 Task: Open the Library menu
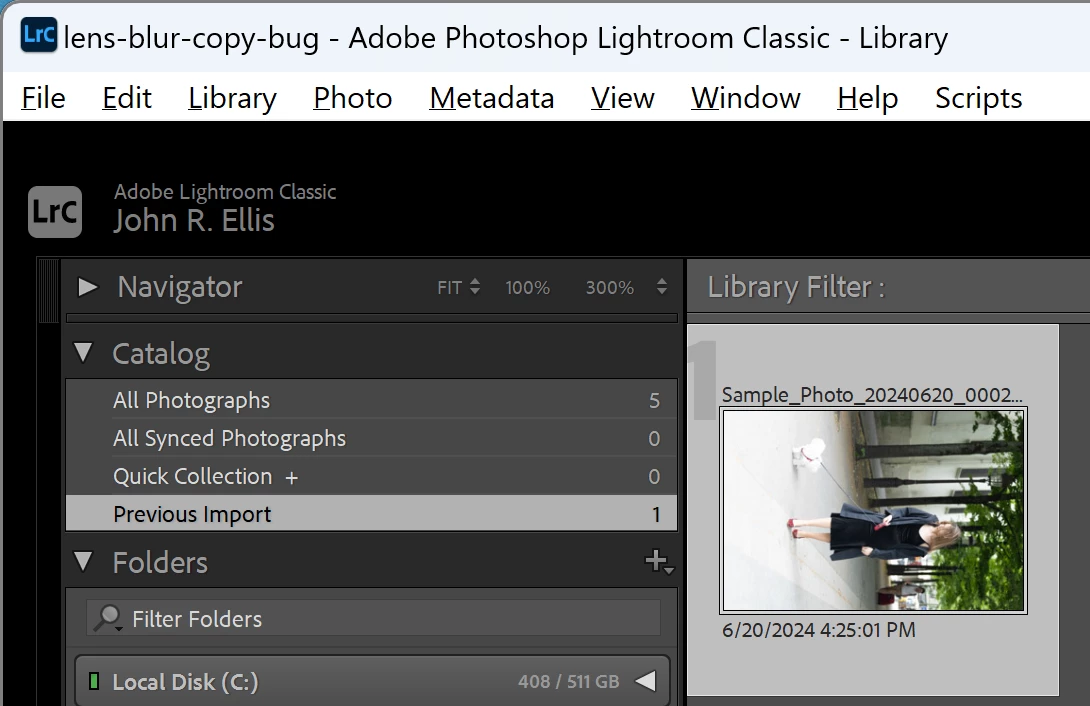coord(232,98)
